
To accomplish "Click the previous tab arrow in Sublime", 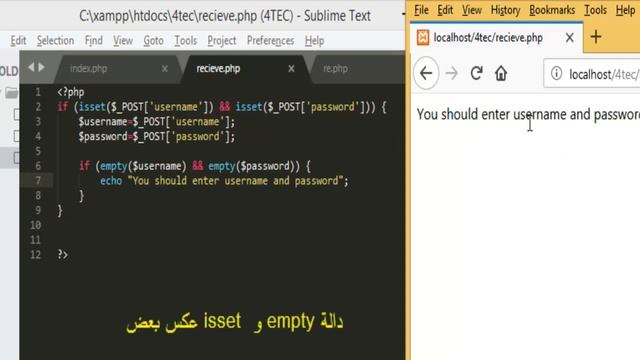I will click(x=31, y=67).
